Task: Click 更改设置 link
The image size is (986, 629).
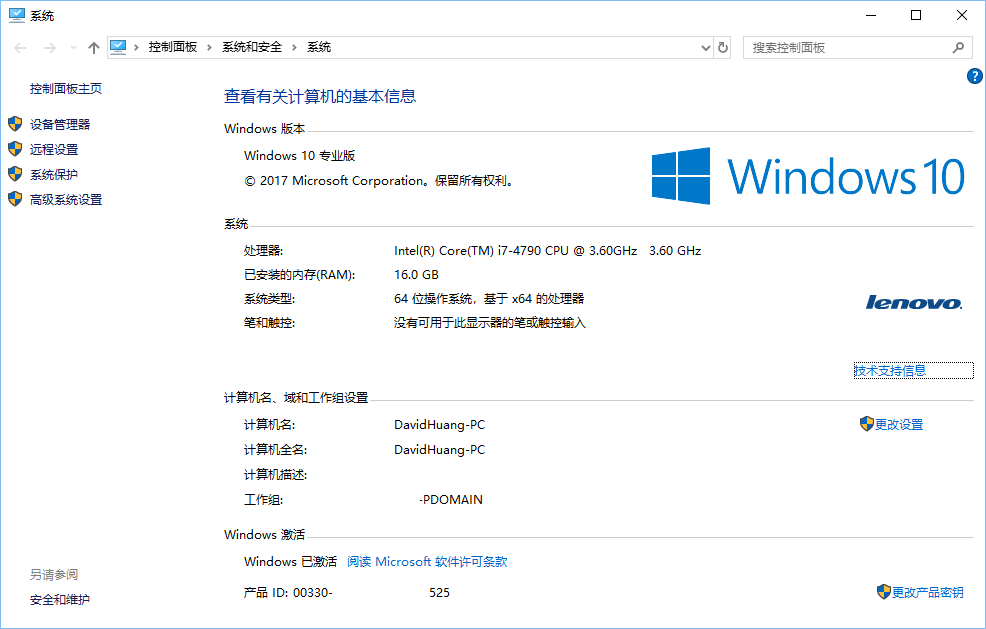Action: [899, 425]
